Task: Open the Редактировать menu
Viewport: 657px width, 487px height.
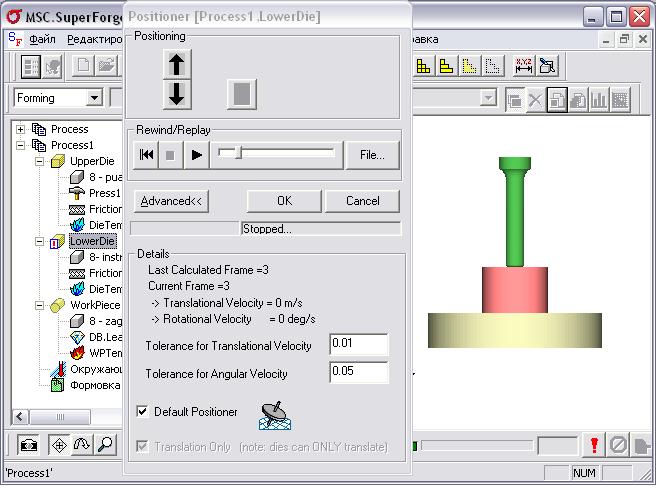Action: pos(94,39)
